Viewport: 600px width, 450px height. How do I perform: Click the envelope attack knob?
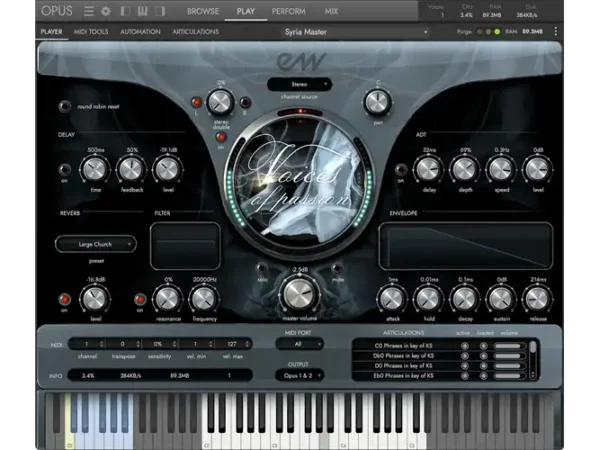click(392, 299)
